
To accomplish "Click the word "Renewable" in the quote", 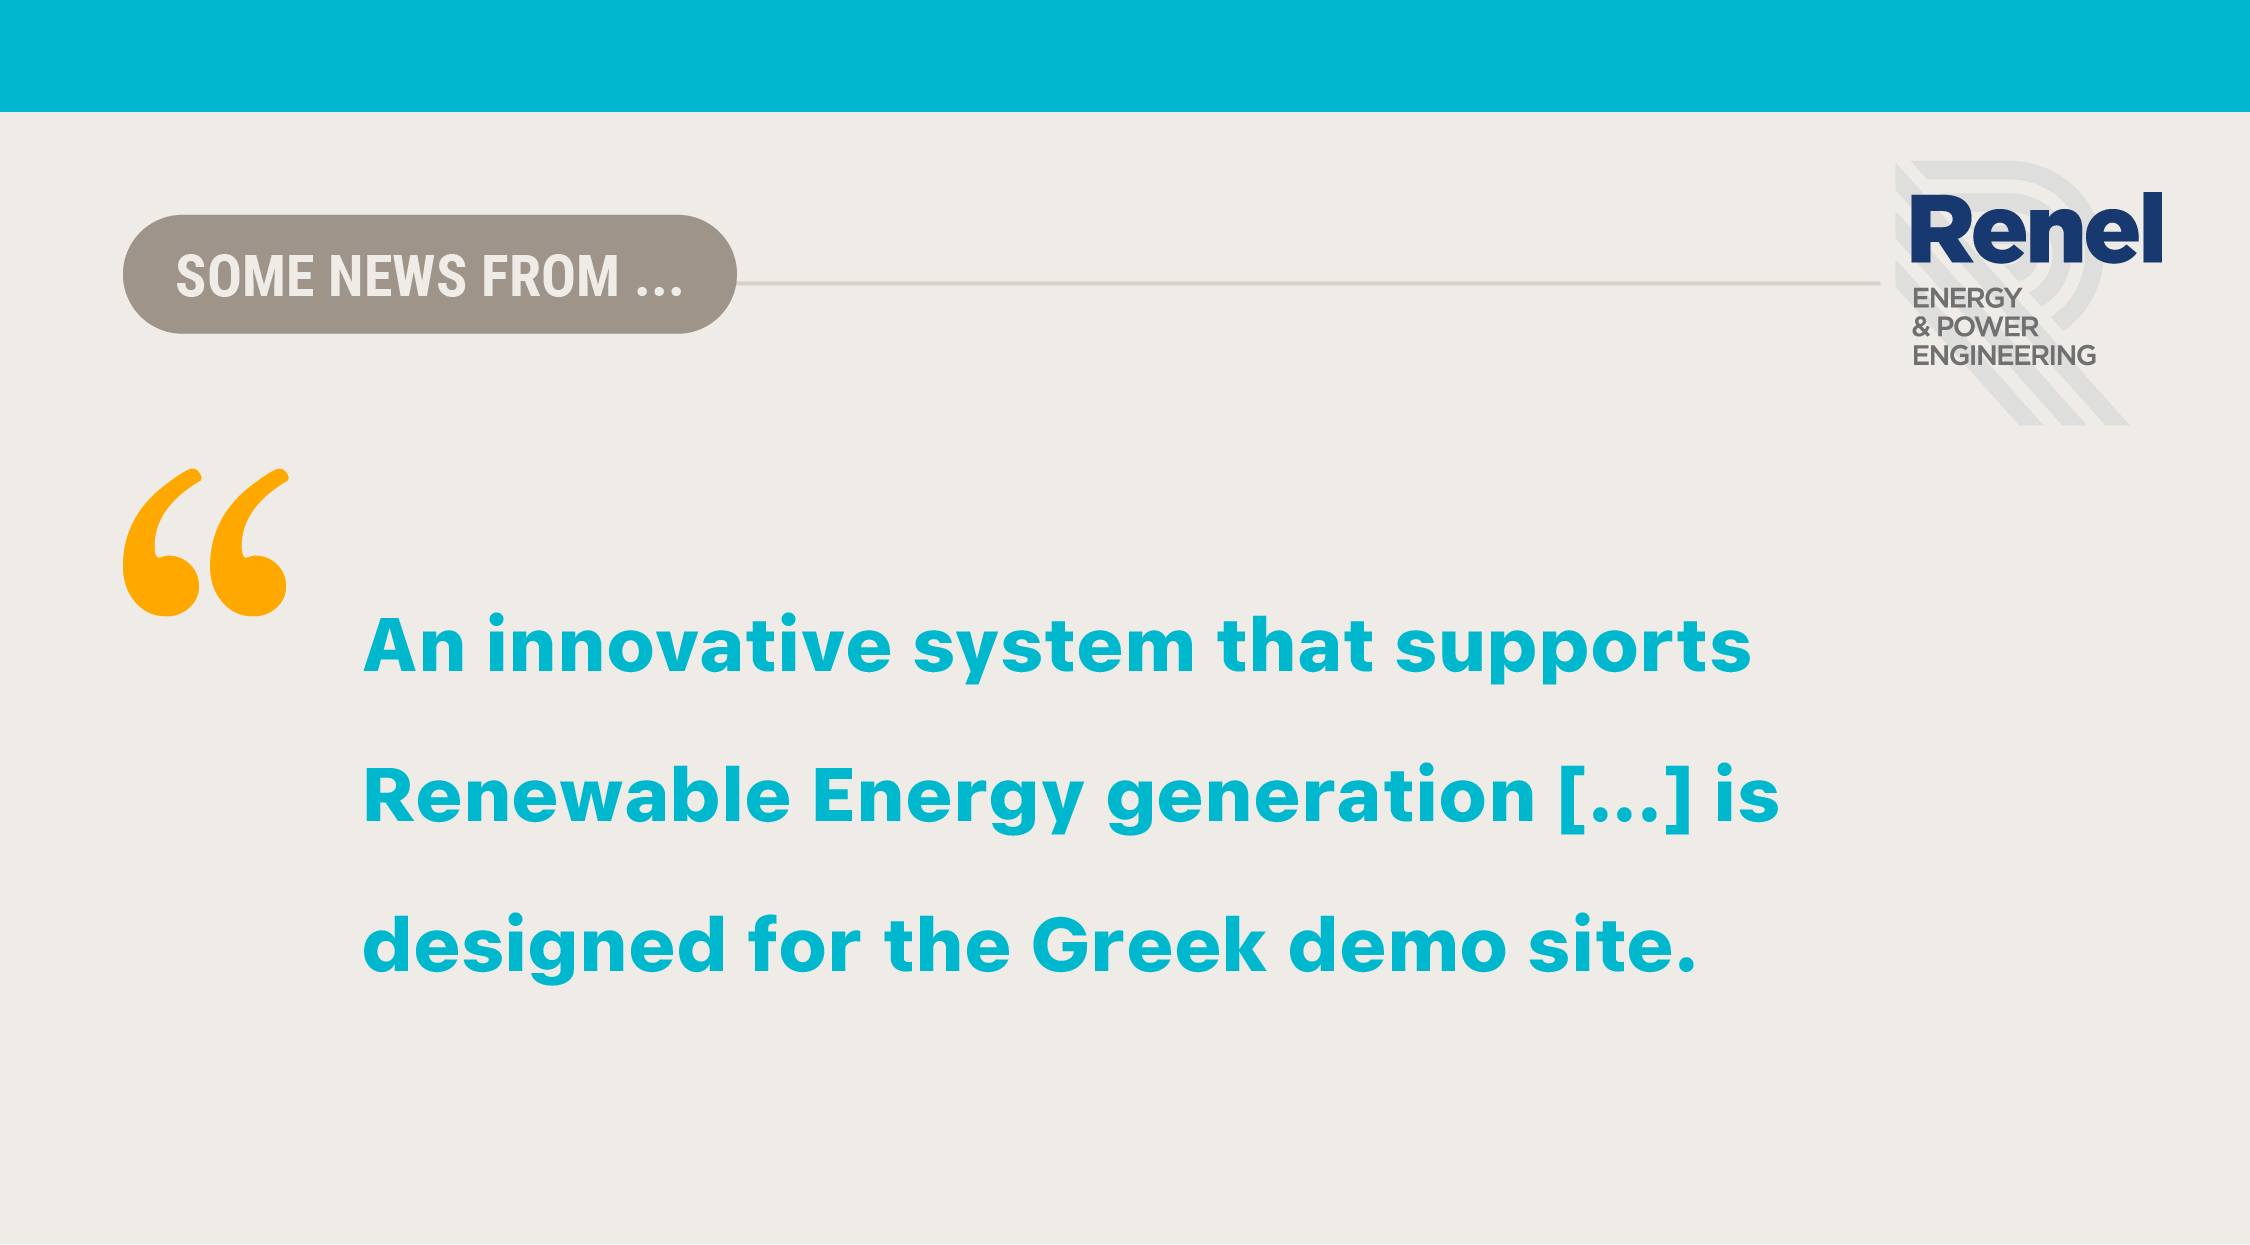I will pos(577,796).
